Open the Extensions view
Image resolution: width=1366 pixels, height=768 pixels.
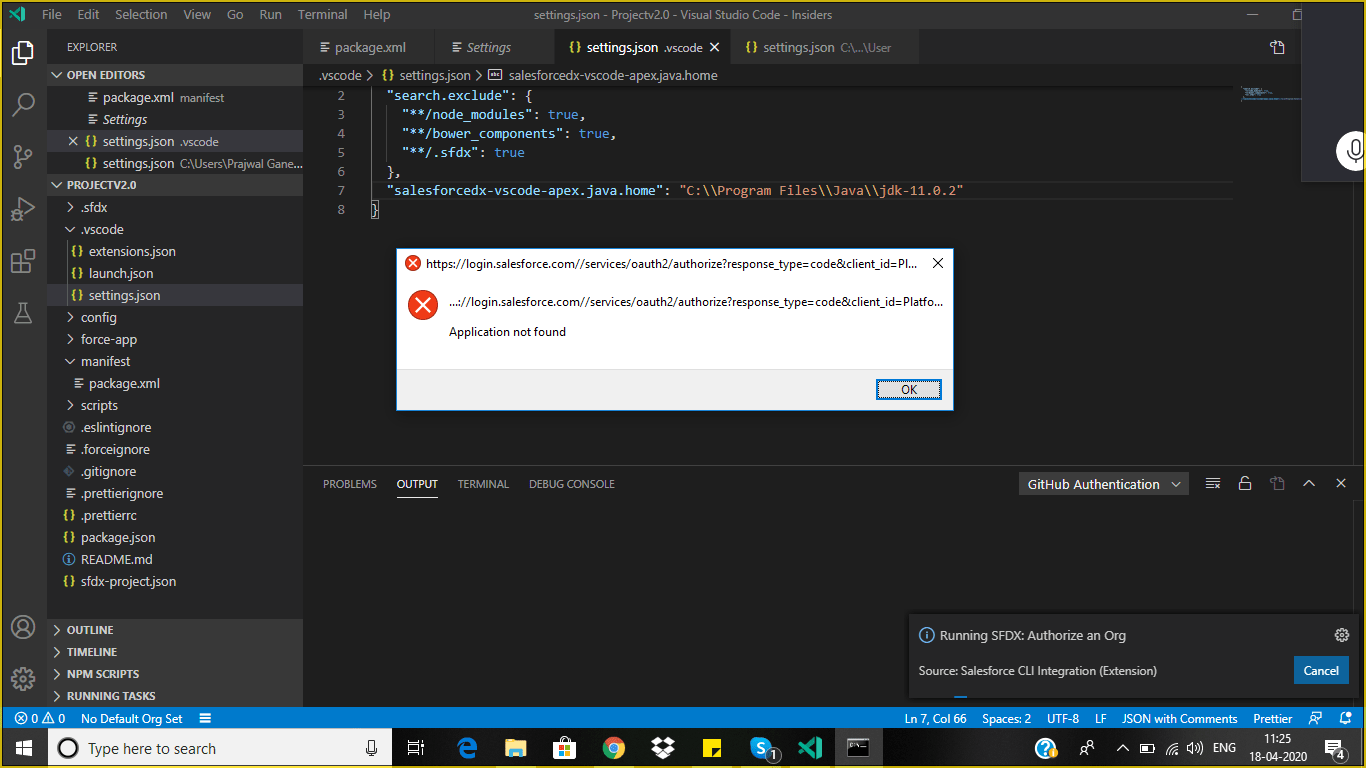click(23, 261)
